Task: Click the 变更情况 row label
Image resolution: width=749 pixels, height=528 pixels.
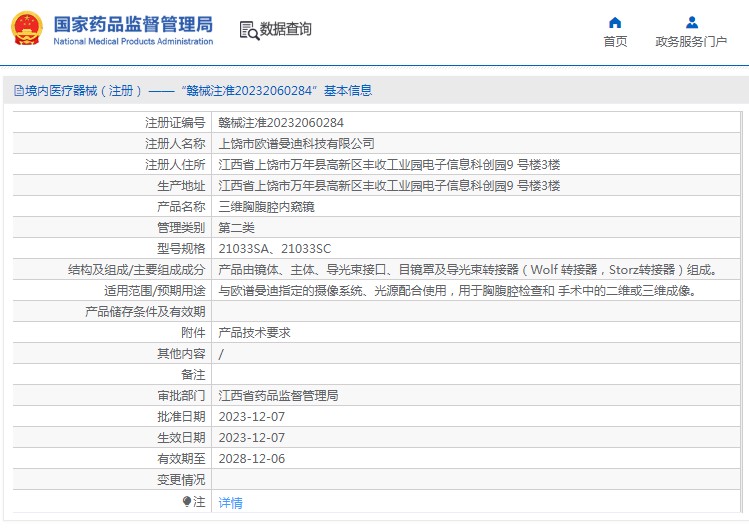Action: (x=181, y=480)
